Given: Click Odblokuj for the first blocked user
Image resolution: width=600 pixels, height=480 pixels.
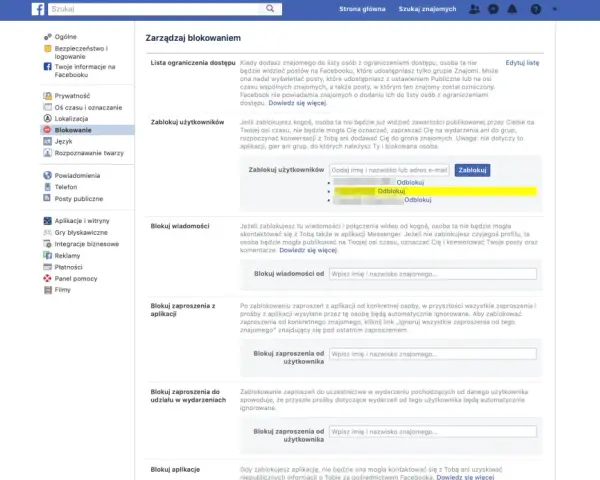Looking at the screenshot, I should [410, 183].
